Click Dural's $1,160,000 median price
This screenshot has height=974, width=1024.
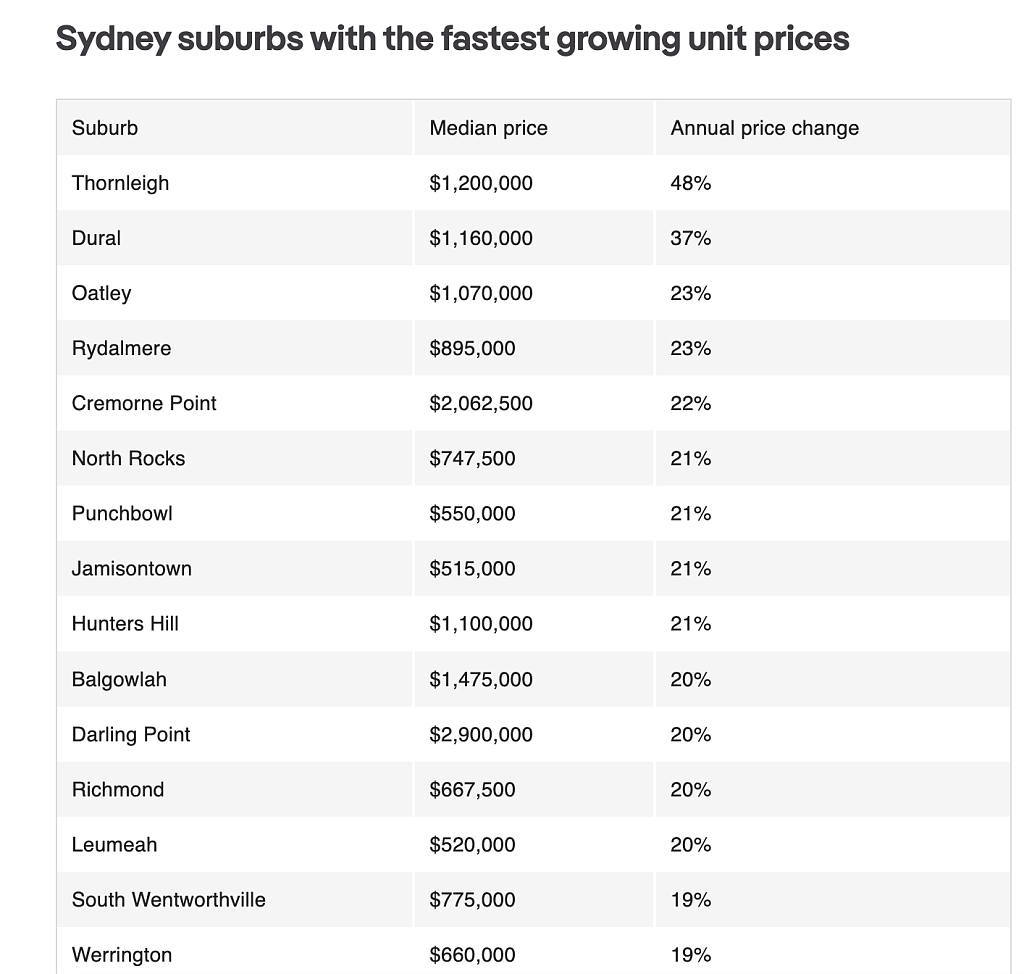point(481,238)
